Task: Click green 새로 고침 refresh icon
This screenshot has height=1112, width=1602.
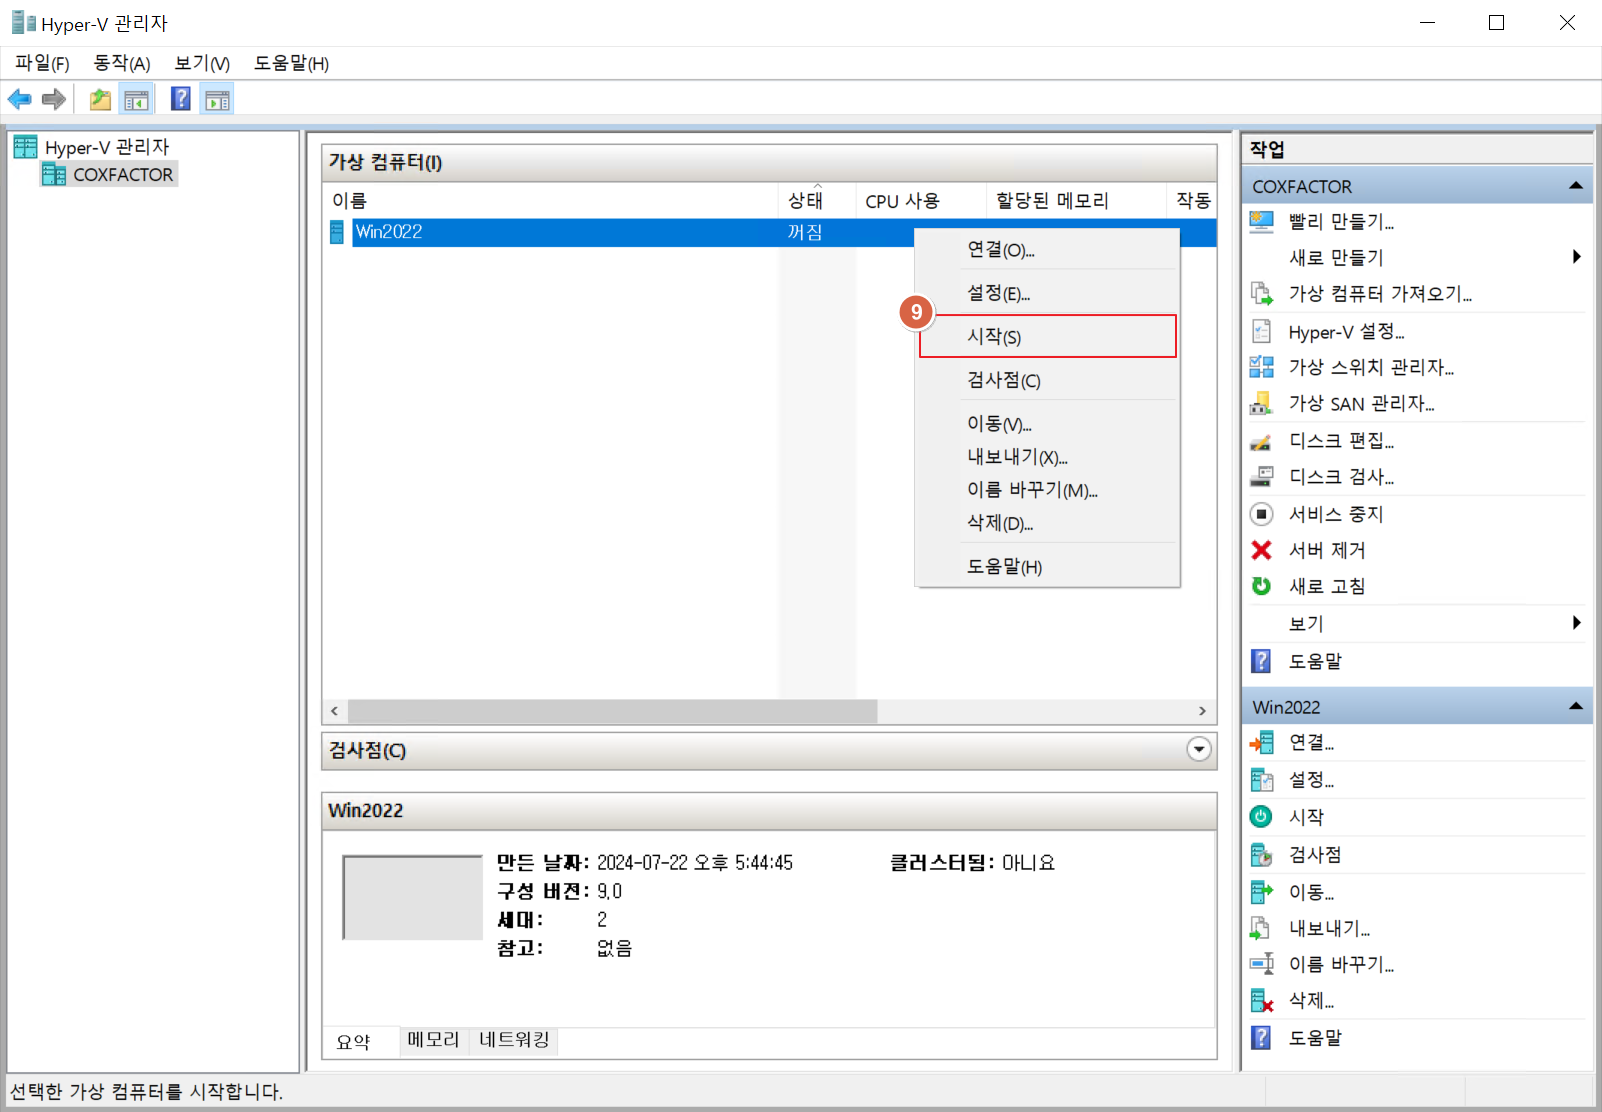Action: (x=1262, y=586)
